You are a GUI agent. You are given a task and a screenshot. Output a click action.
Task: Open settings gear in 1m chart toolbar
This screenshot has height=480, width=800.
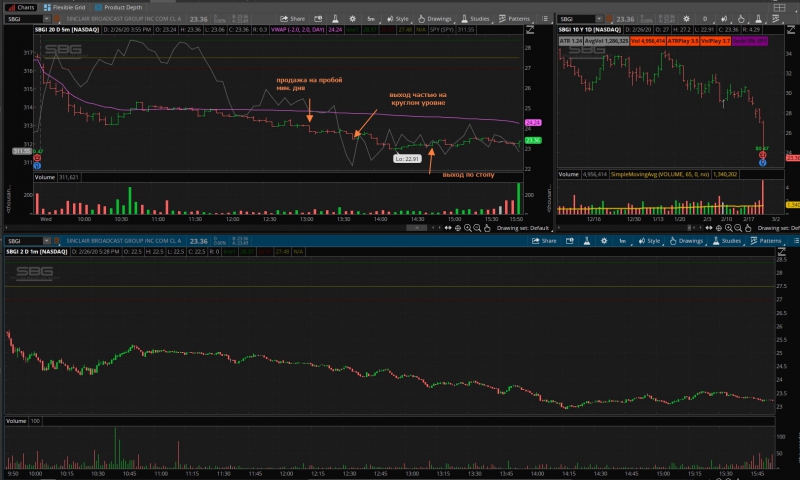(604, 241)
